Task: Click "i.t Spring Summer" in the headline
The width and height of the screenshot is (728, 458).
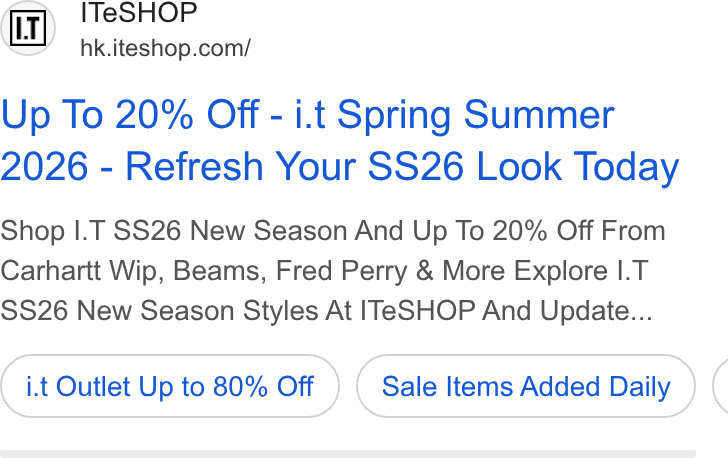Action: tap(455, 114)
